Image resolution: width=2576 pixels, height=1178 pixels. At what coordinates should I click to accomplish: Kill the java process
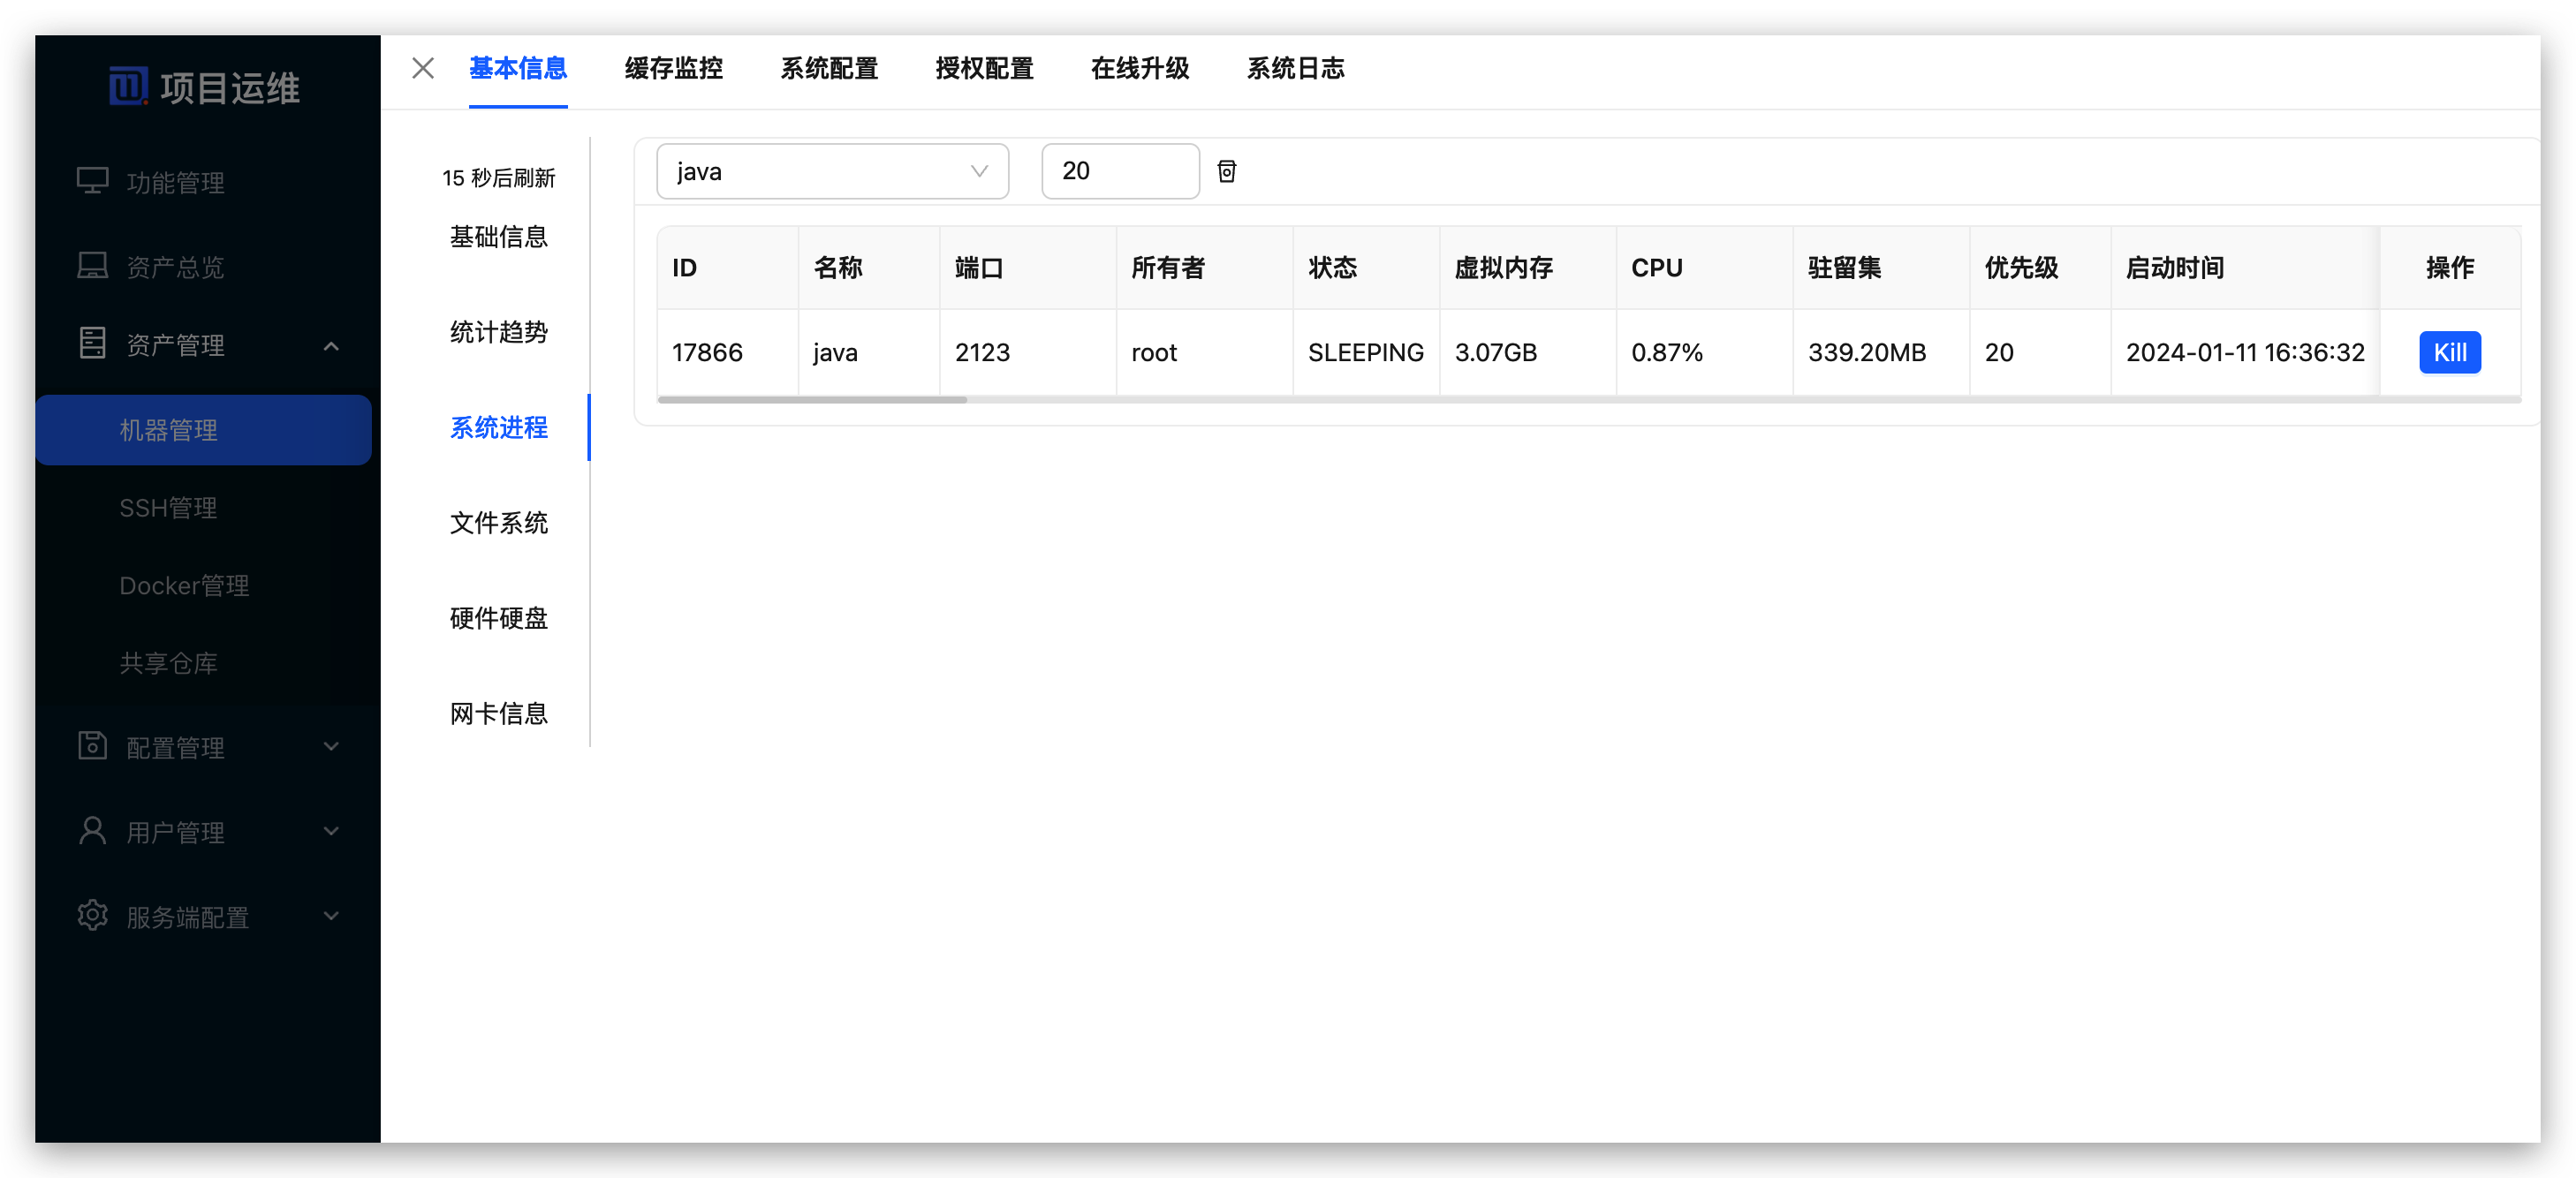click(2449, 352)
